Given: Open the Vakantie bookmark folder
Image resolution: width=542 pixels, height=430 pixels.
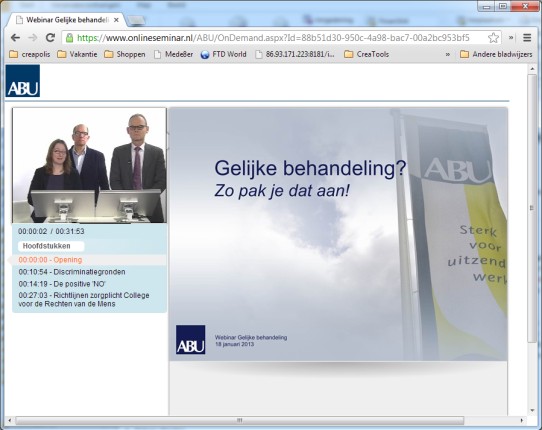Looking at the screenshot, I should coord(77,54).
